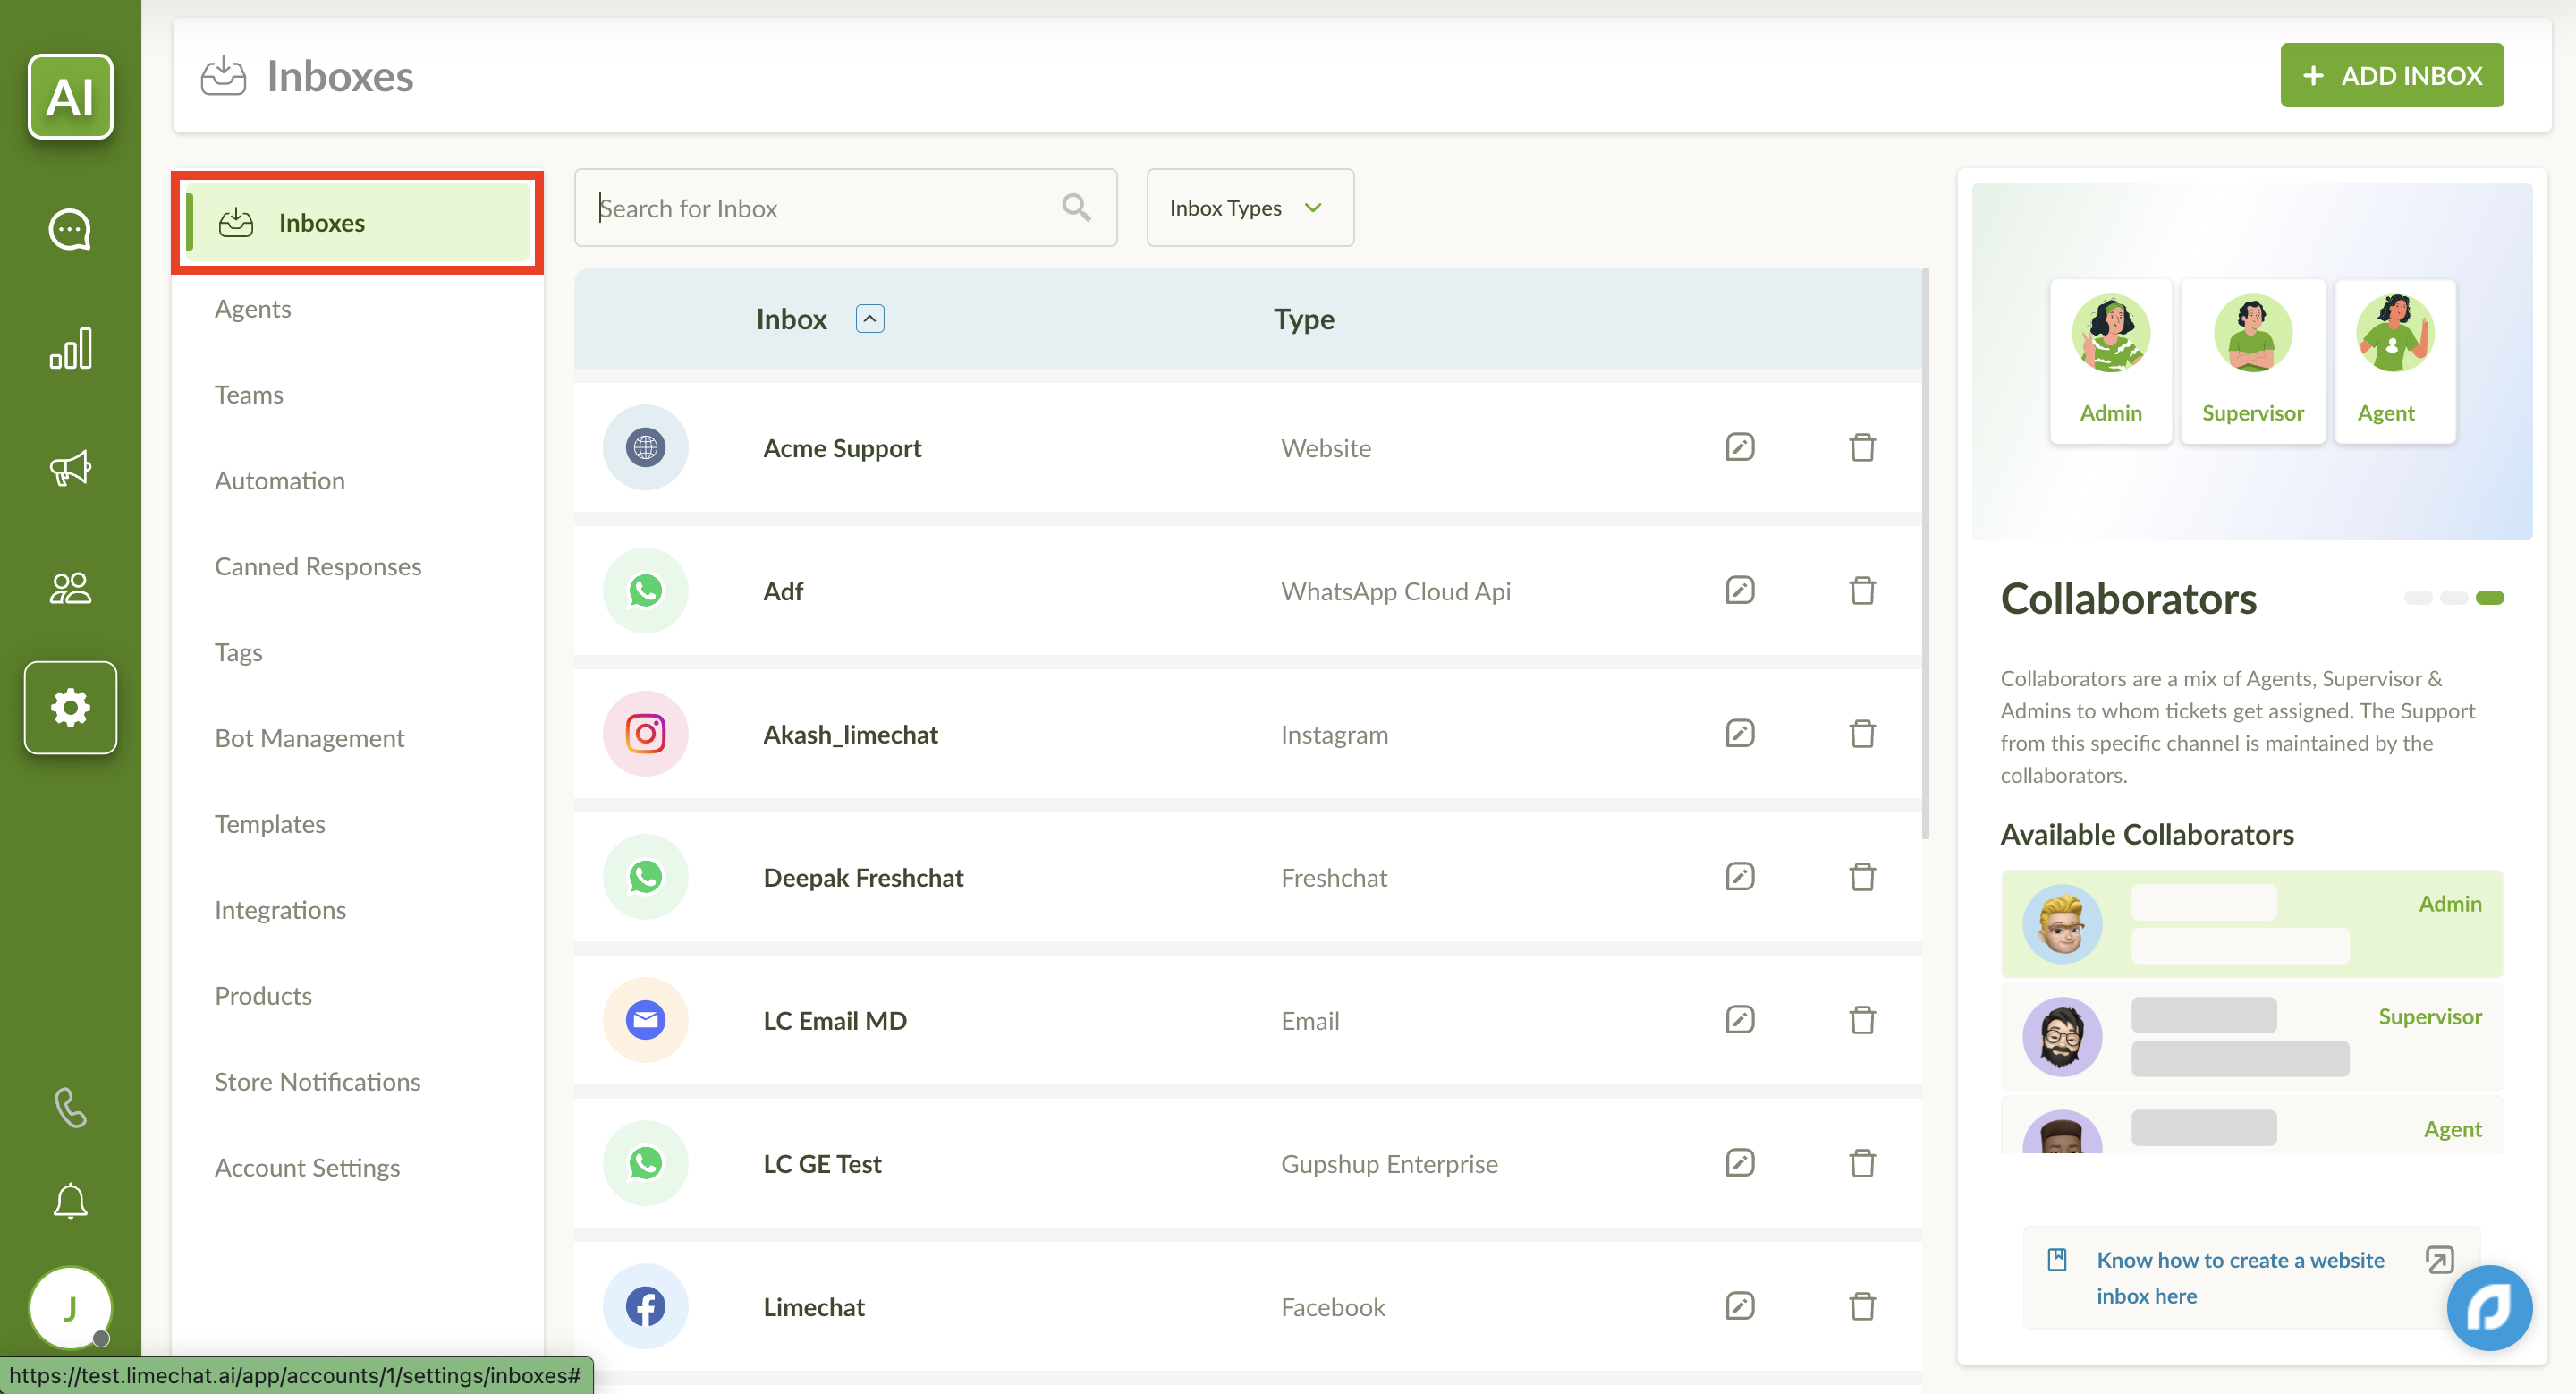Image resolution: width=2576 pixels, height=1394 pixels.
Task: Open the notifications bell icon
Action: [70, 1201]
